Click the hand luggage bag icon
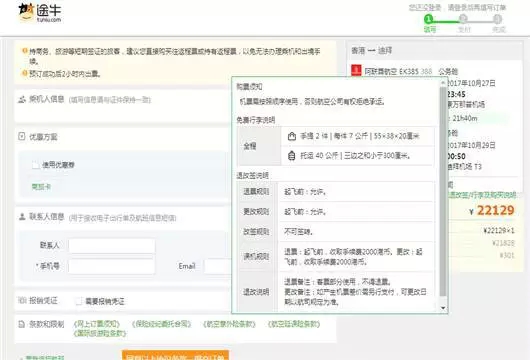 tap(292, 136)
